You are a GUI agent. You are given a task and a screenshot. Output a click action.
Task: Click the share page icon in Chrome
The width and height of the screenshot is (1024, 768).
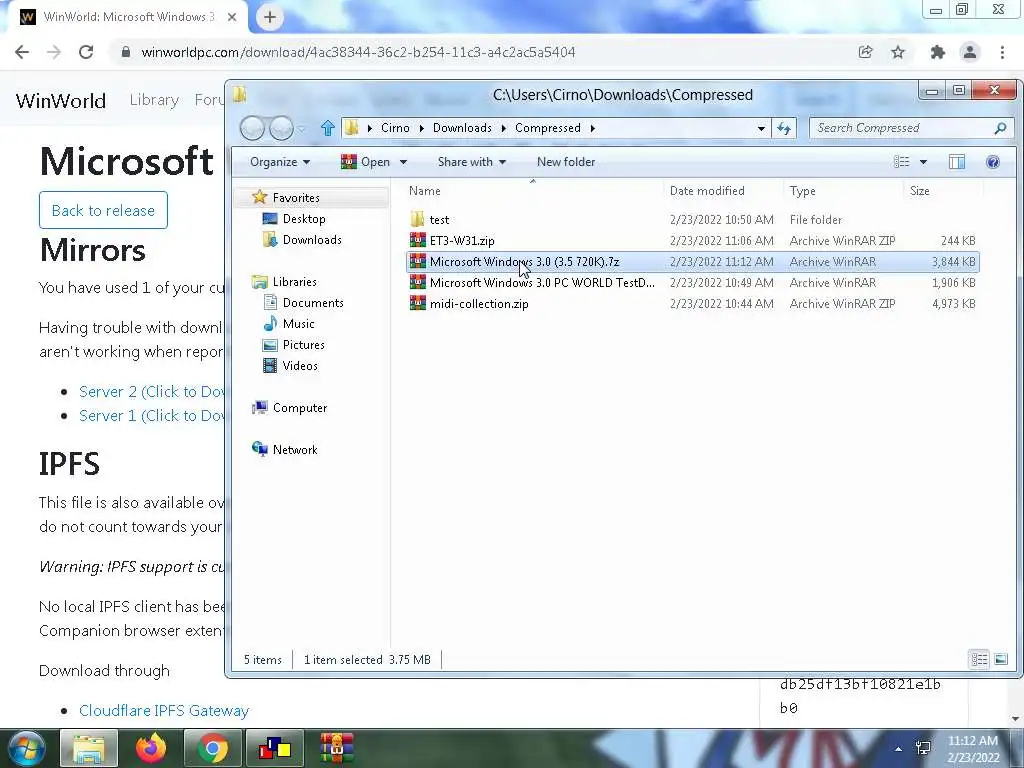click(x=865, y=52)
